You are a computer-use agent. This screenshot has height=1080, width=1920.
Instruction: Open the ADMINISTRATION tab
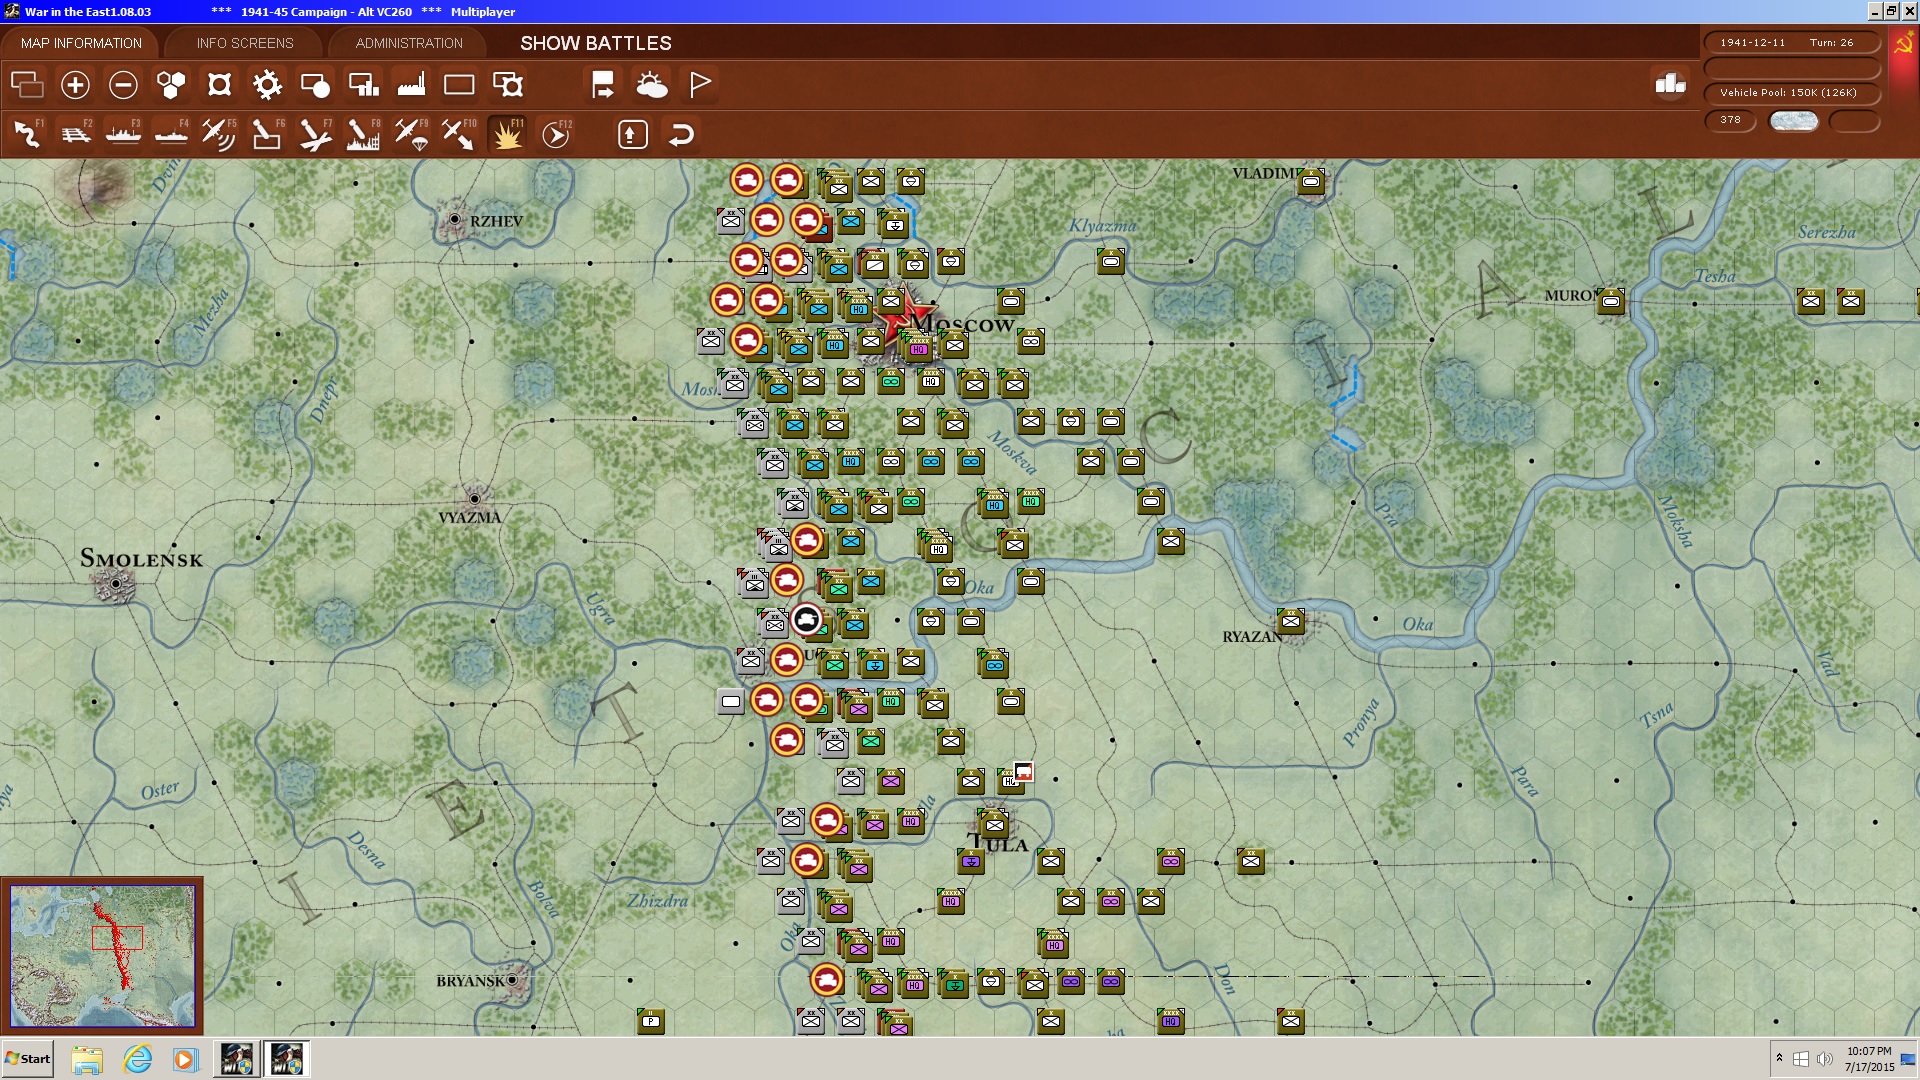[x=409, y=43]
